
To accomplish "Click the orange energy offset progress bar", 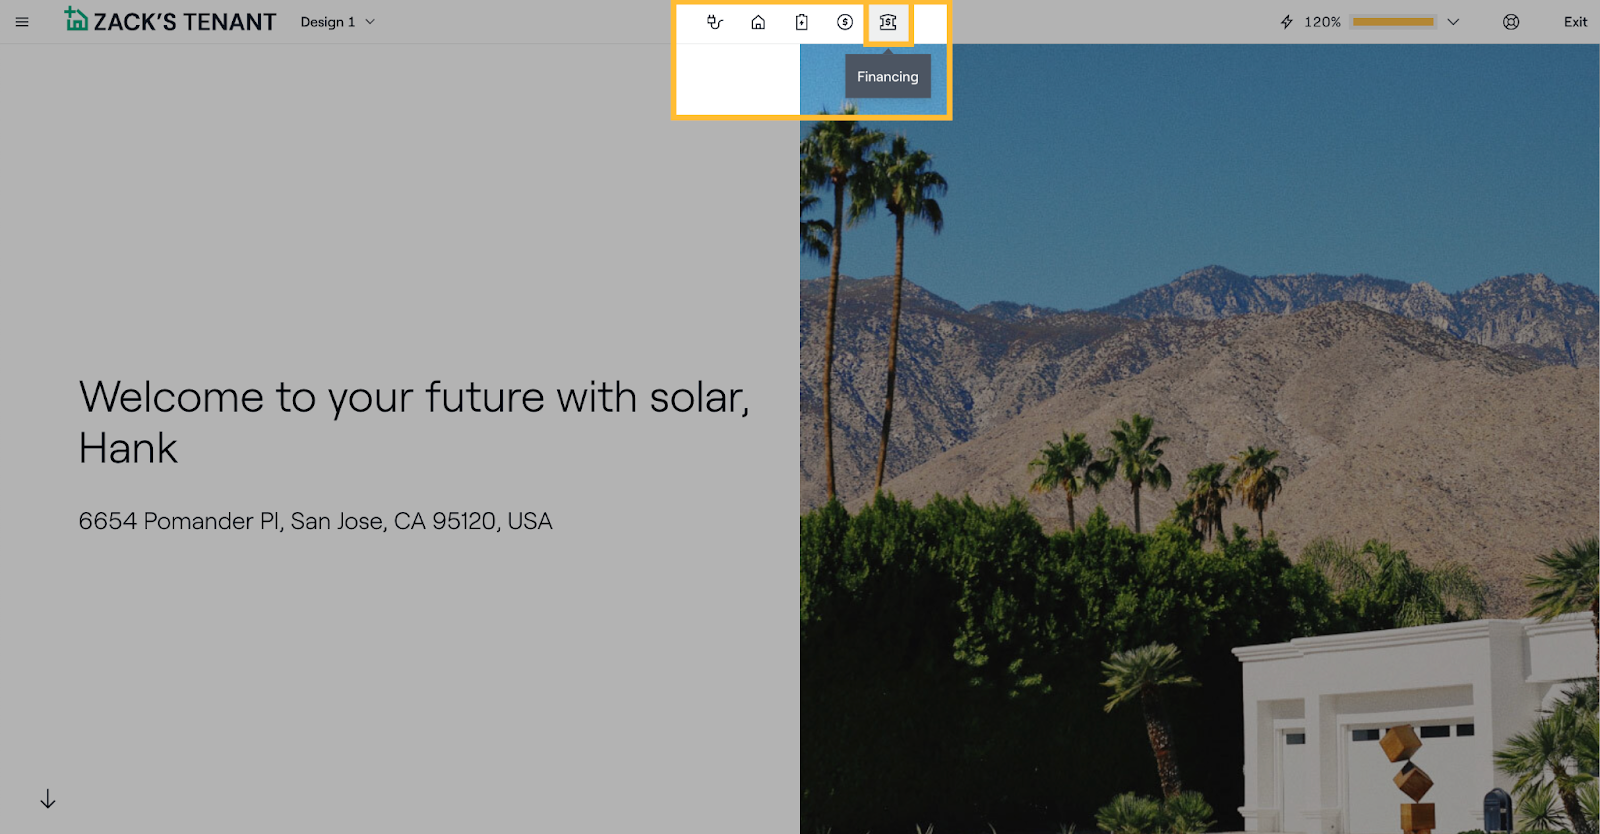I will [x=1392, y=22].
